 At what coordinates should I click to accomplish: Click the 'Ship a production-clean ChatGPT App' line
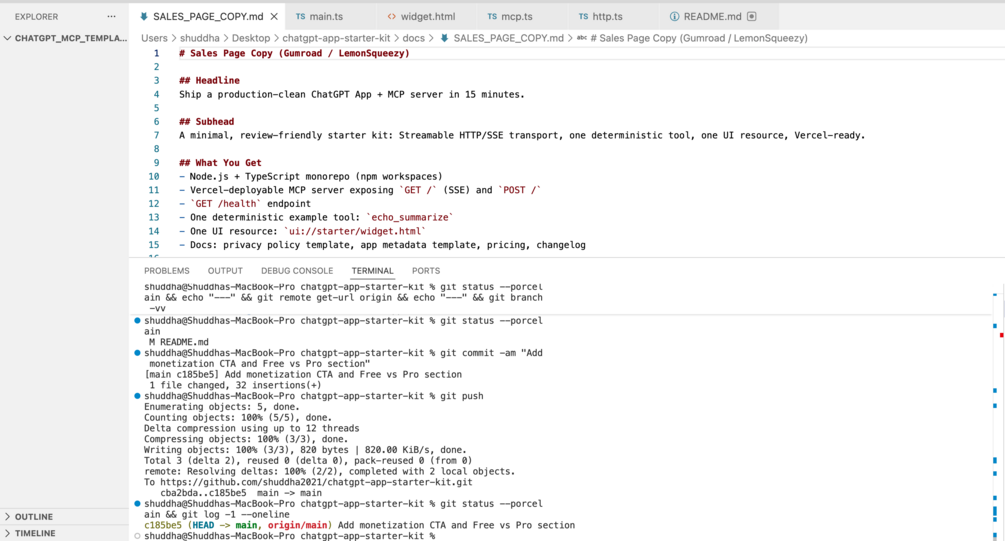[352, 94]
